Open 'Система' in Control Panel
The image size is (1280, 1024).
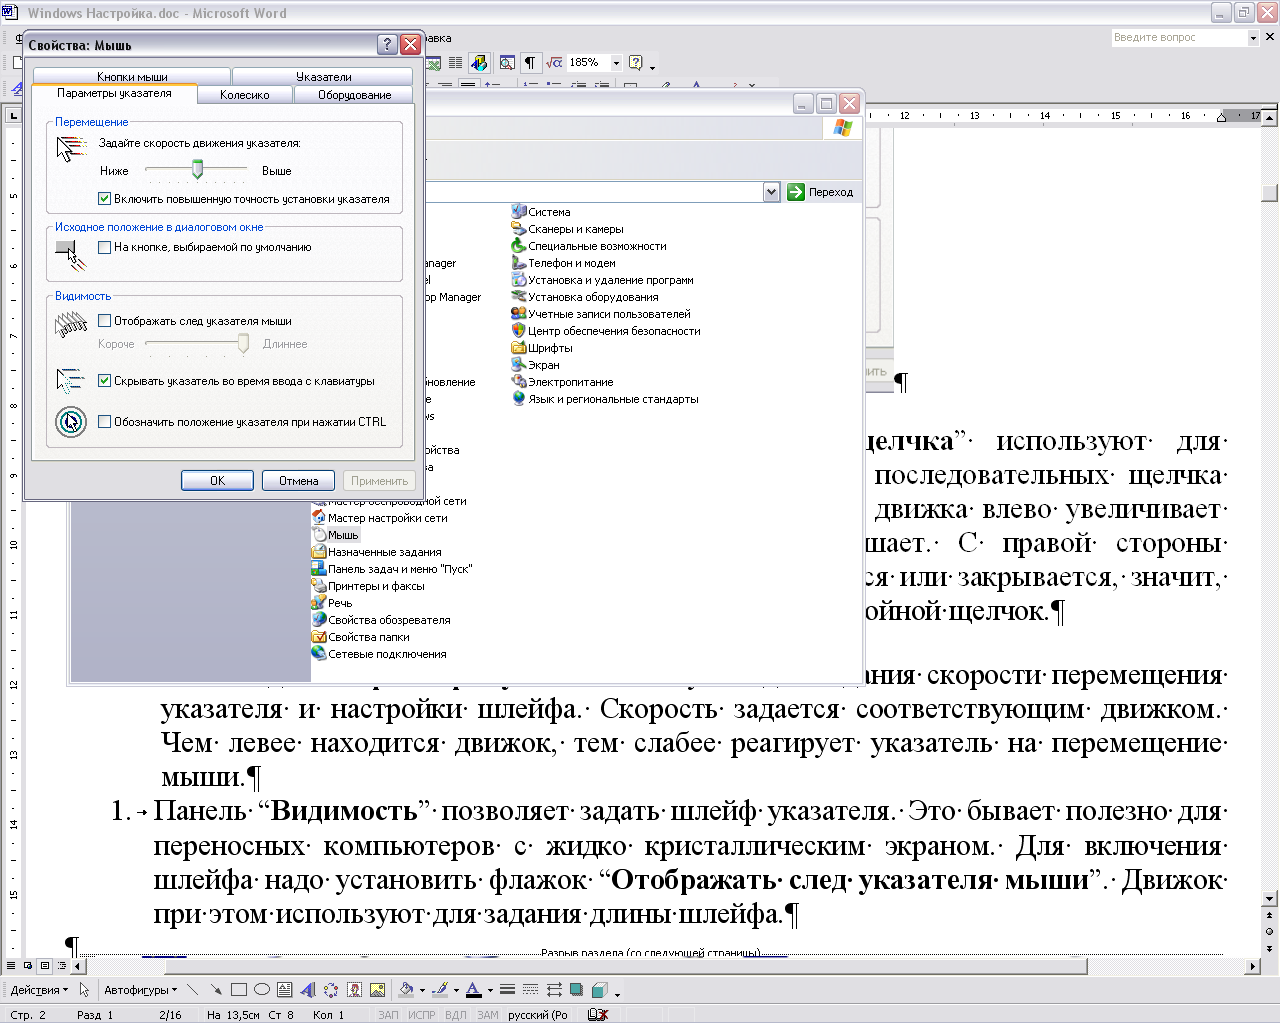point(541,212)
